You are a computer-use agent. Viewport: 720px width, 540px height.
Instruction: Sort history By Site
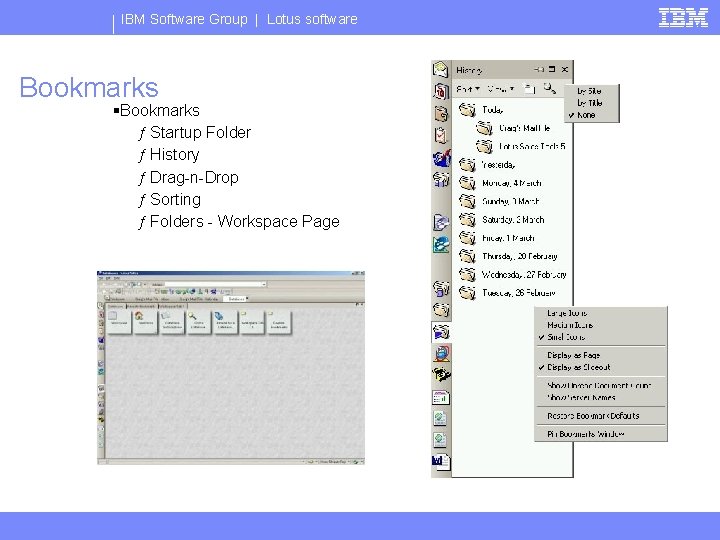[591, 91]
